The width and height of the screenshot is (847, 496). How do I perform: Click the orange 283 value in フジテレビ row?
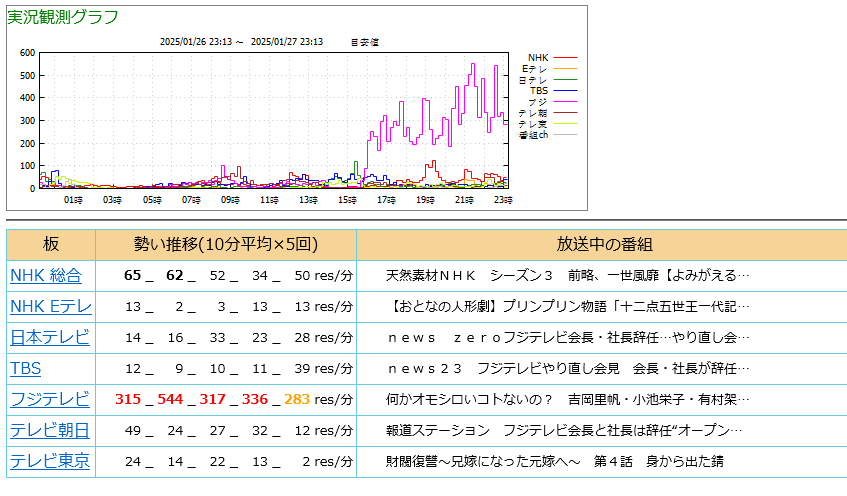point(297,399)
